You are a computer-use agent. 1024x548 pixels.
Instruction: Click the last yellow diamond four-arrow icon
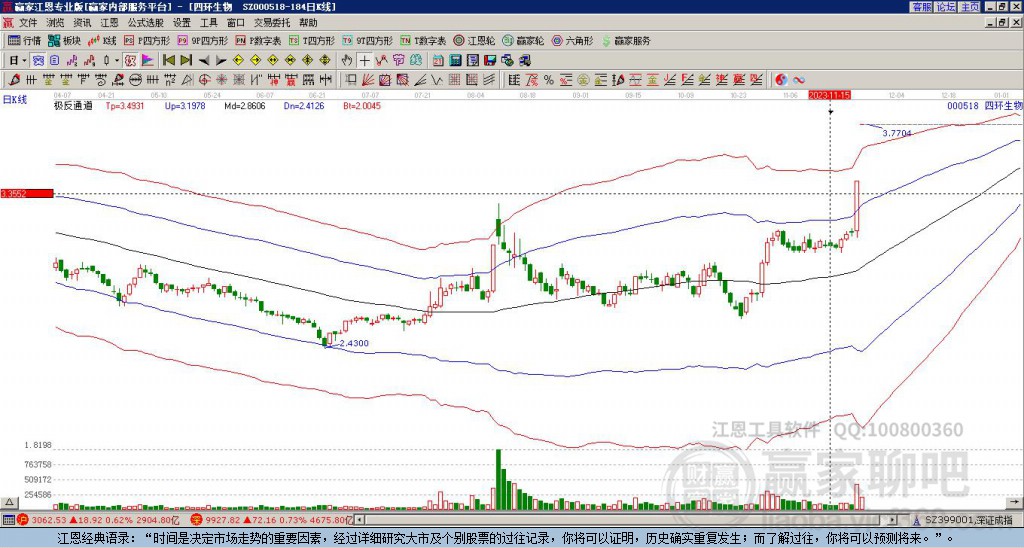click(x=325, y=60)
